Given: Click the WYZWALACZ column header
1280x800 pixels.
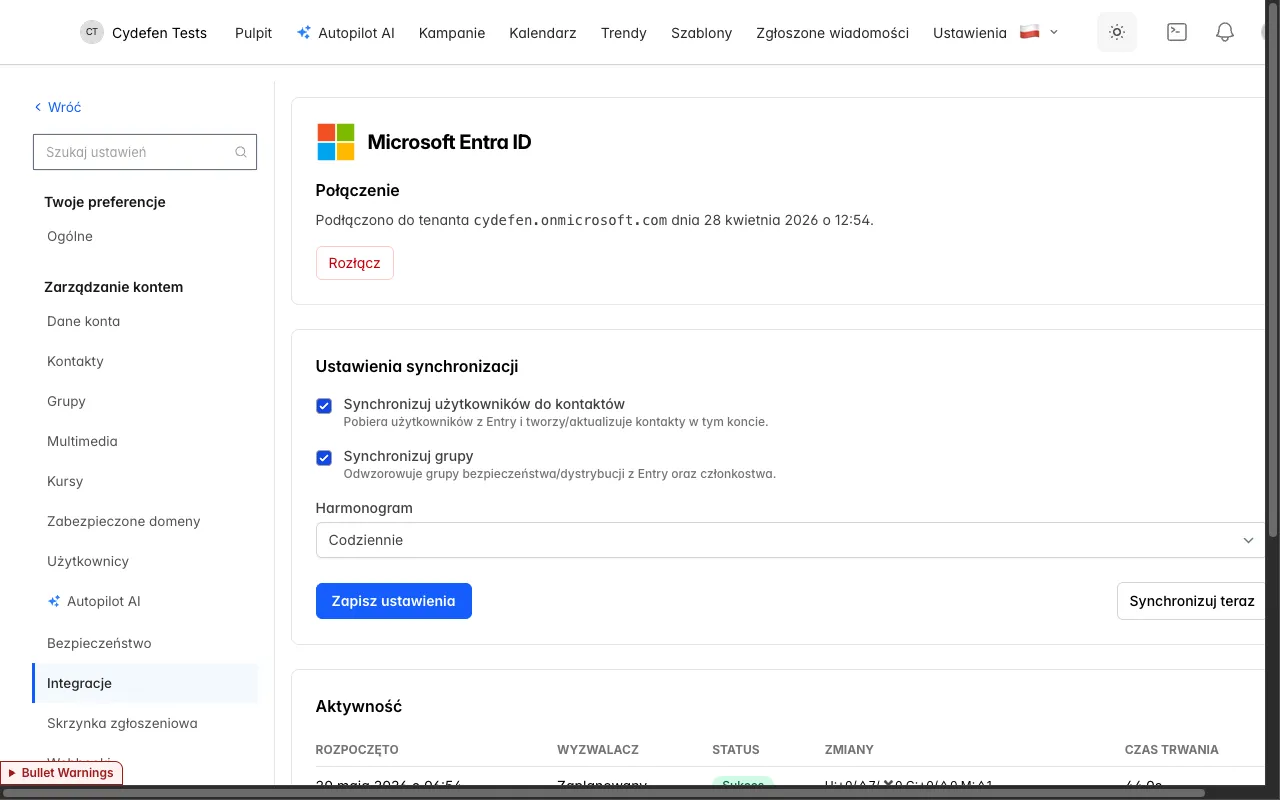Looking at the screenshot, I should tap(598, 749).
